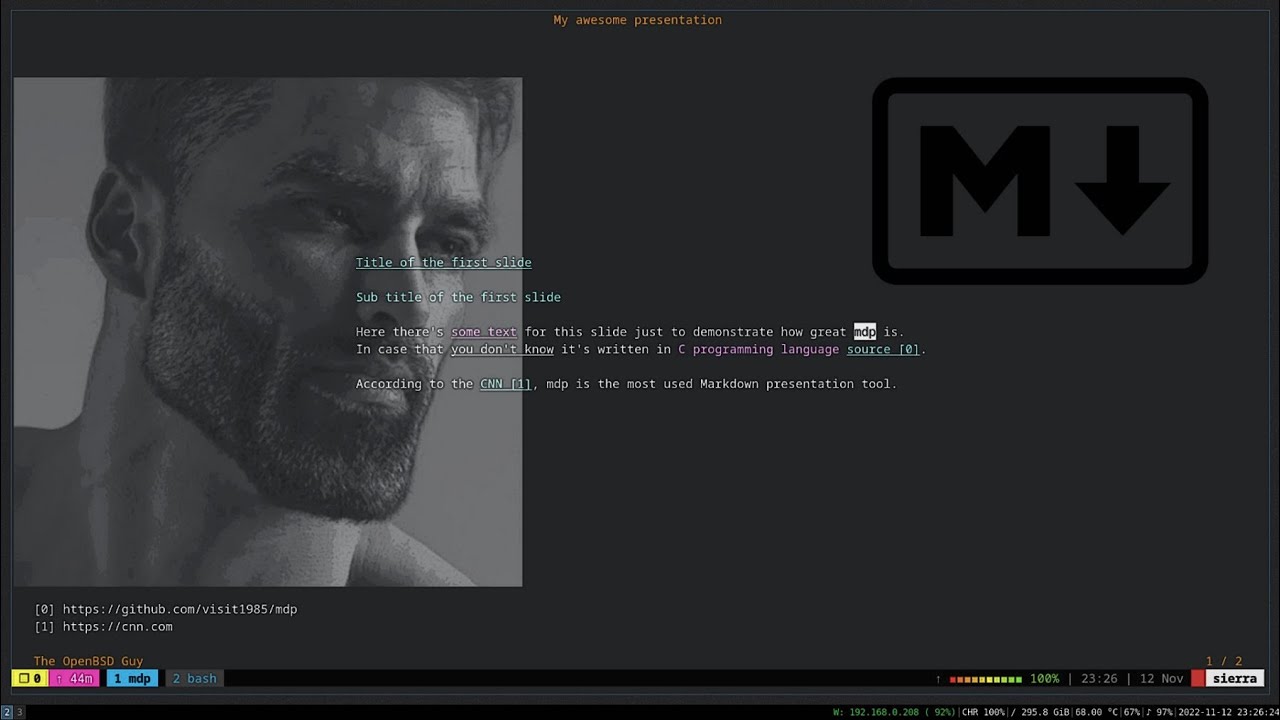Viewport: 1280px width, 720px height.
Task: Click the '295.8 GiB' disk status
Action: point(1041,712)
